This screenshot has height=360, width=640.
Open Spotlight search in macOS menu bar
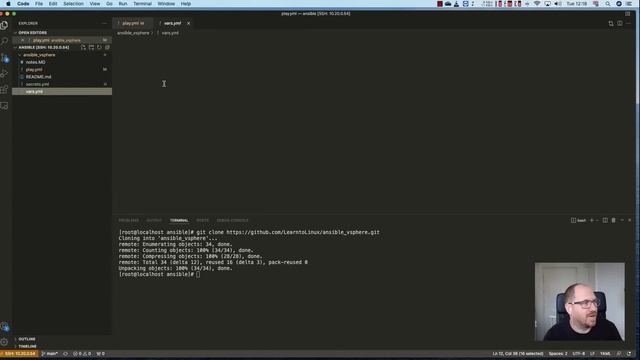pos(608,4)
